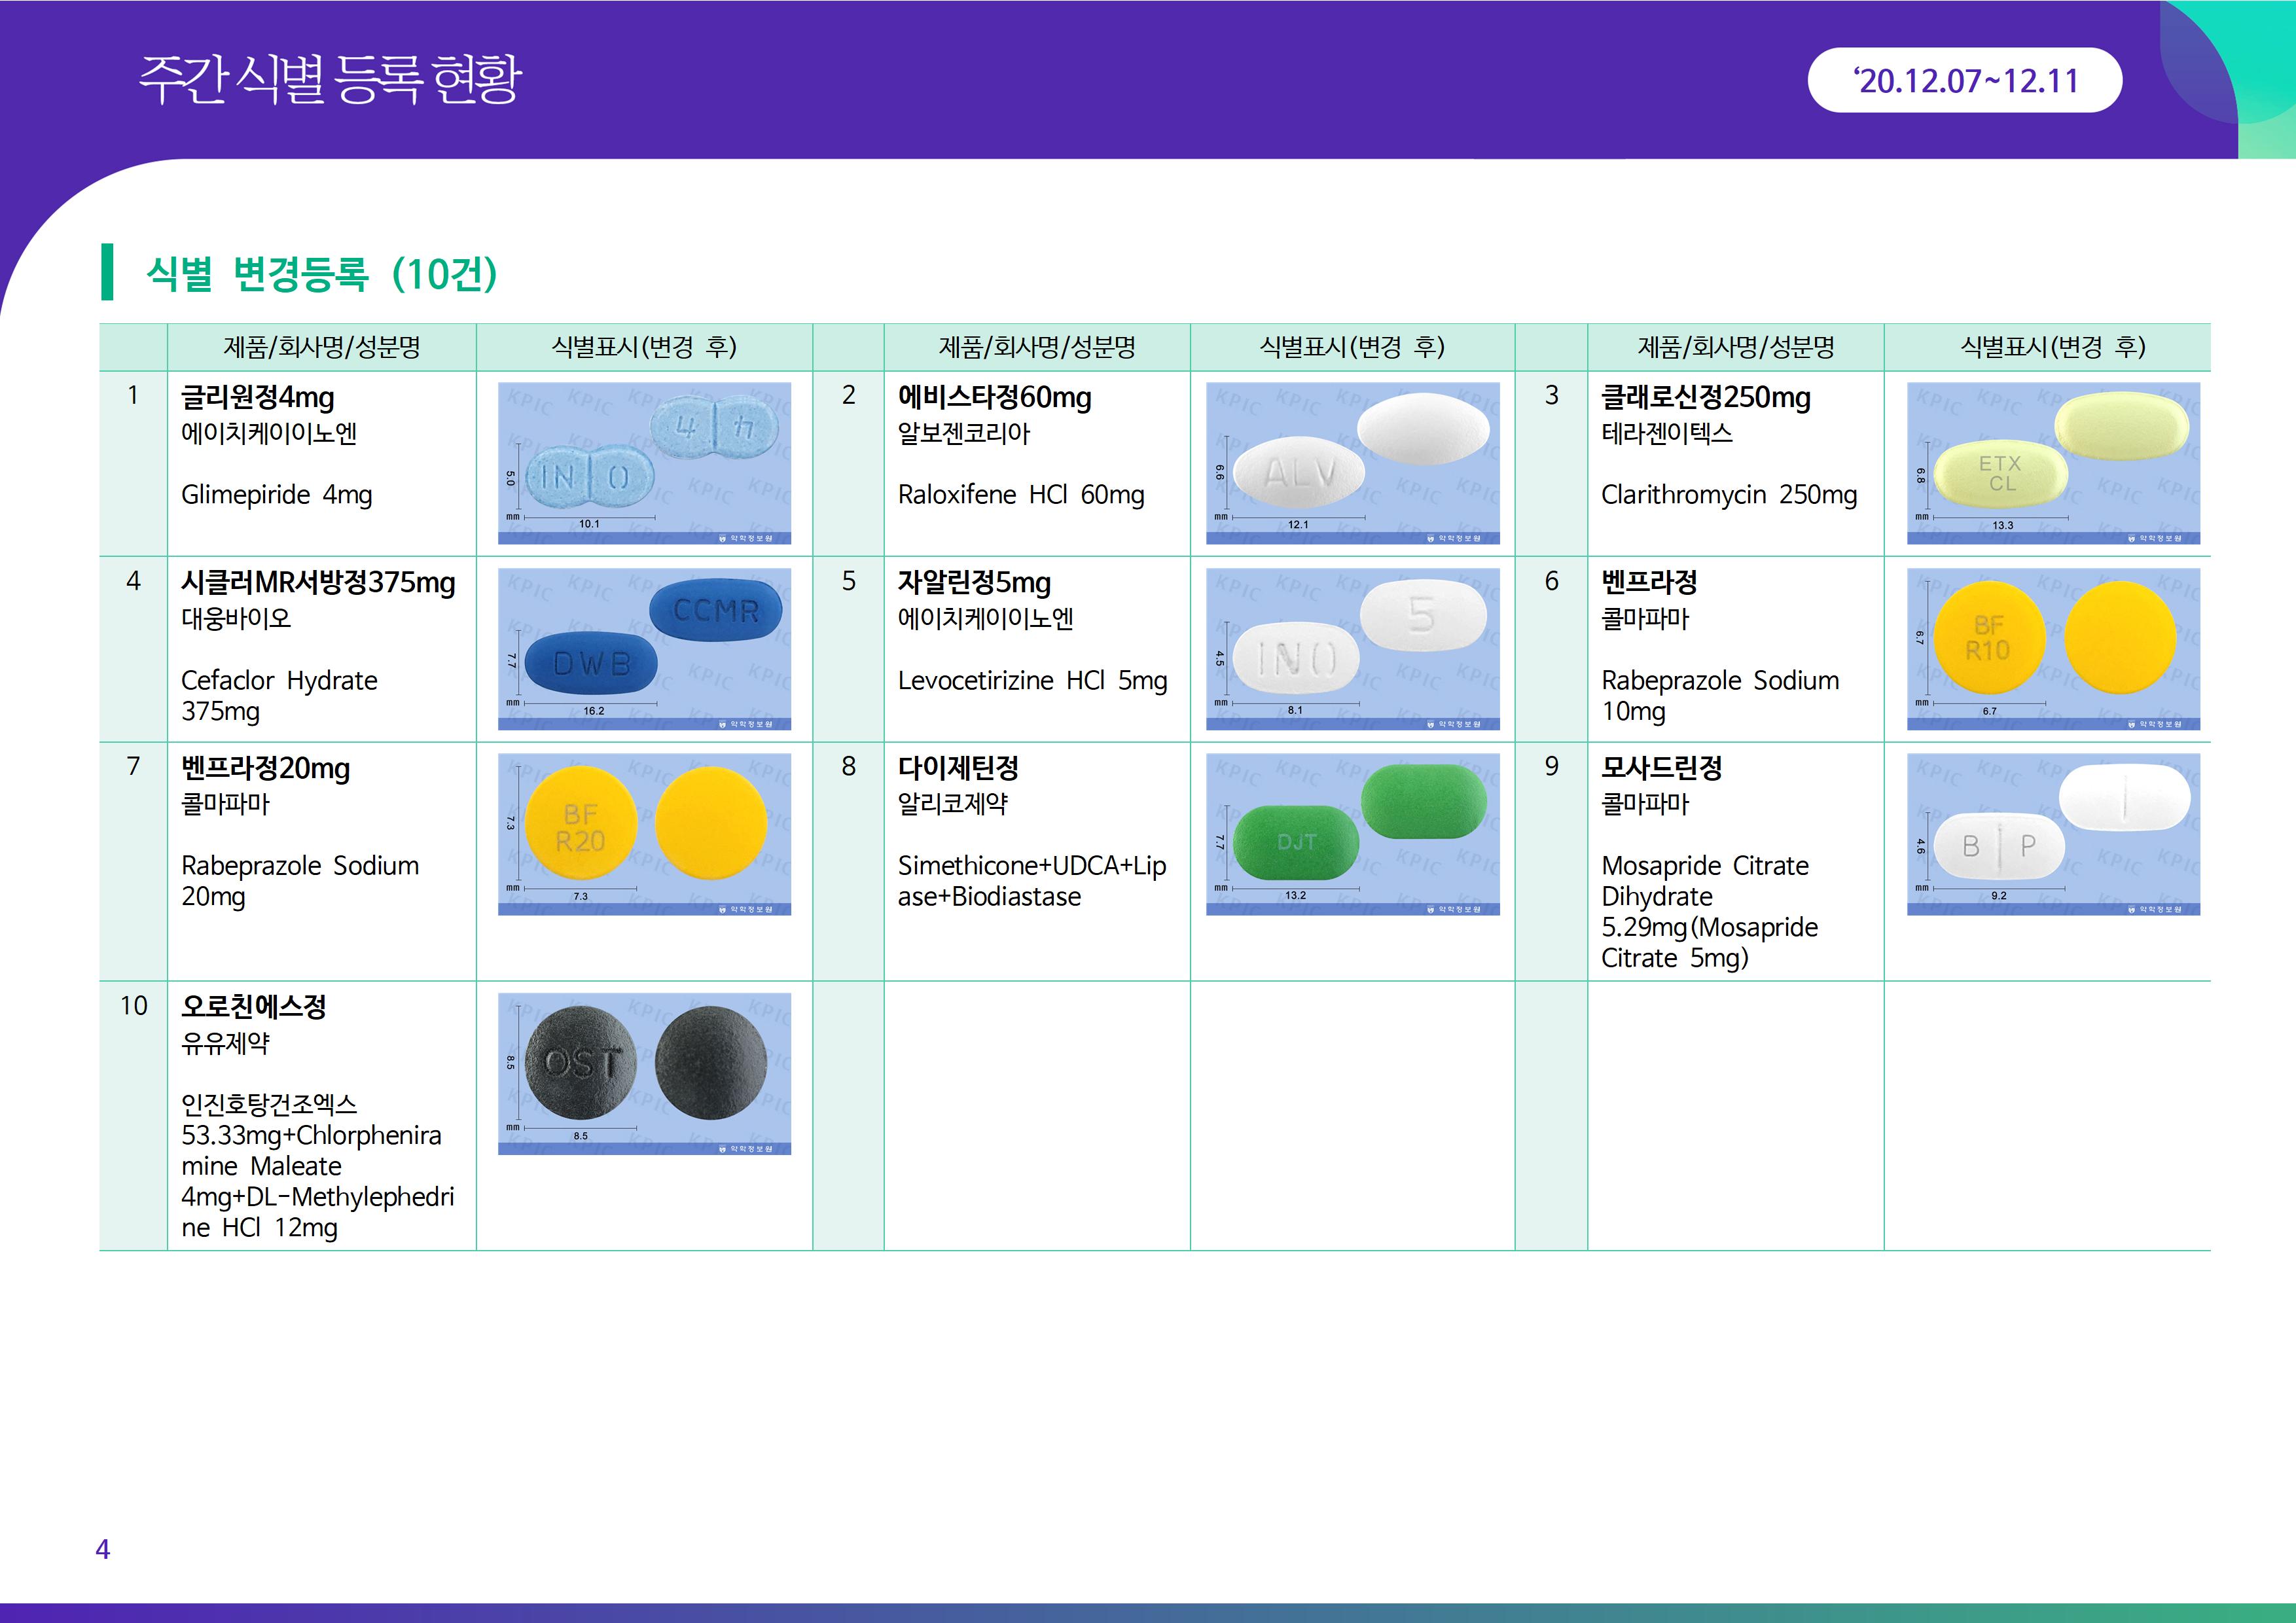This screenshot has height=1623, width=2296.
Task: Click the 시클러MR서방정375mg product name
Action: [x=318, y=582]
